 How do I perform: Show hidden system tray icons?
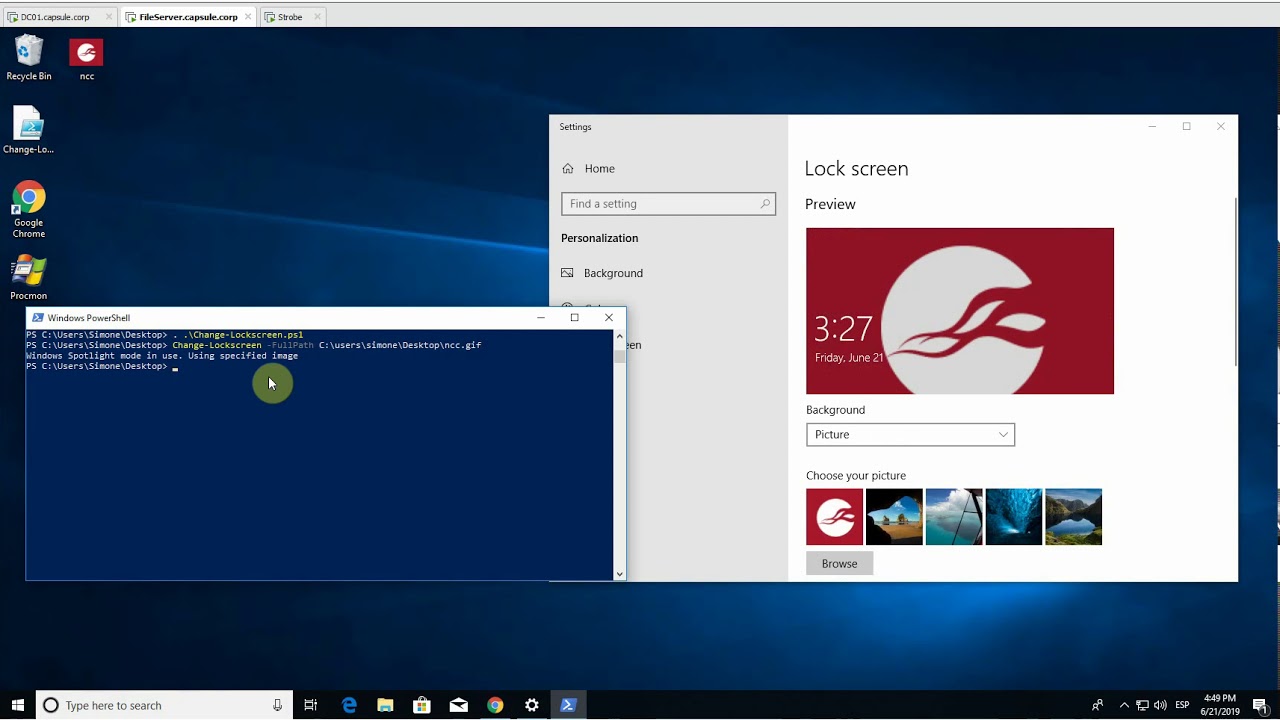pos(1124,705)
